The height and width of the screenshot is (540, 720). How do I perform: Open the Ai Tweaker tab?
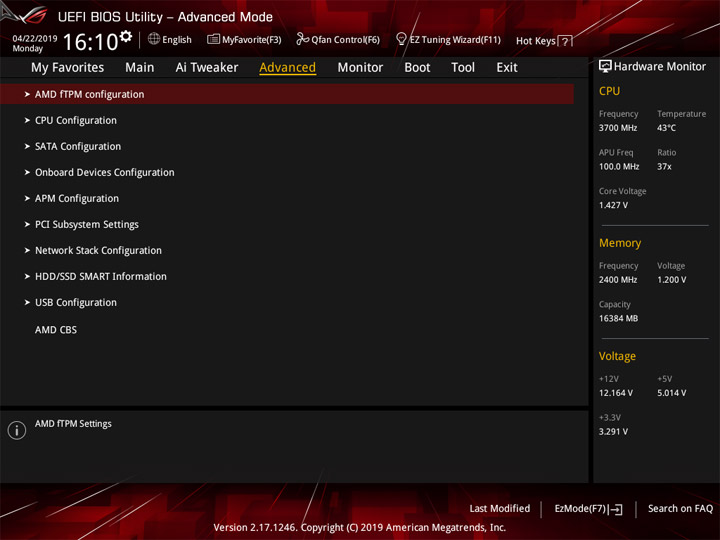click(x=207, y=68)
